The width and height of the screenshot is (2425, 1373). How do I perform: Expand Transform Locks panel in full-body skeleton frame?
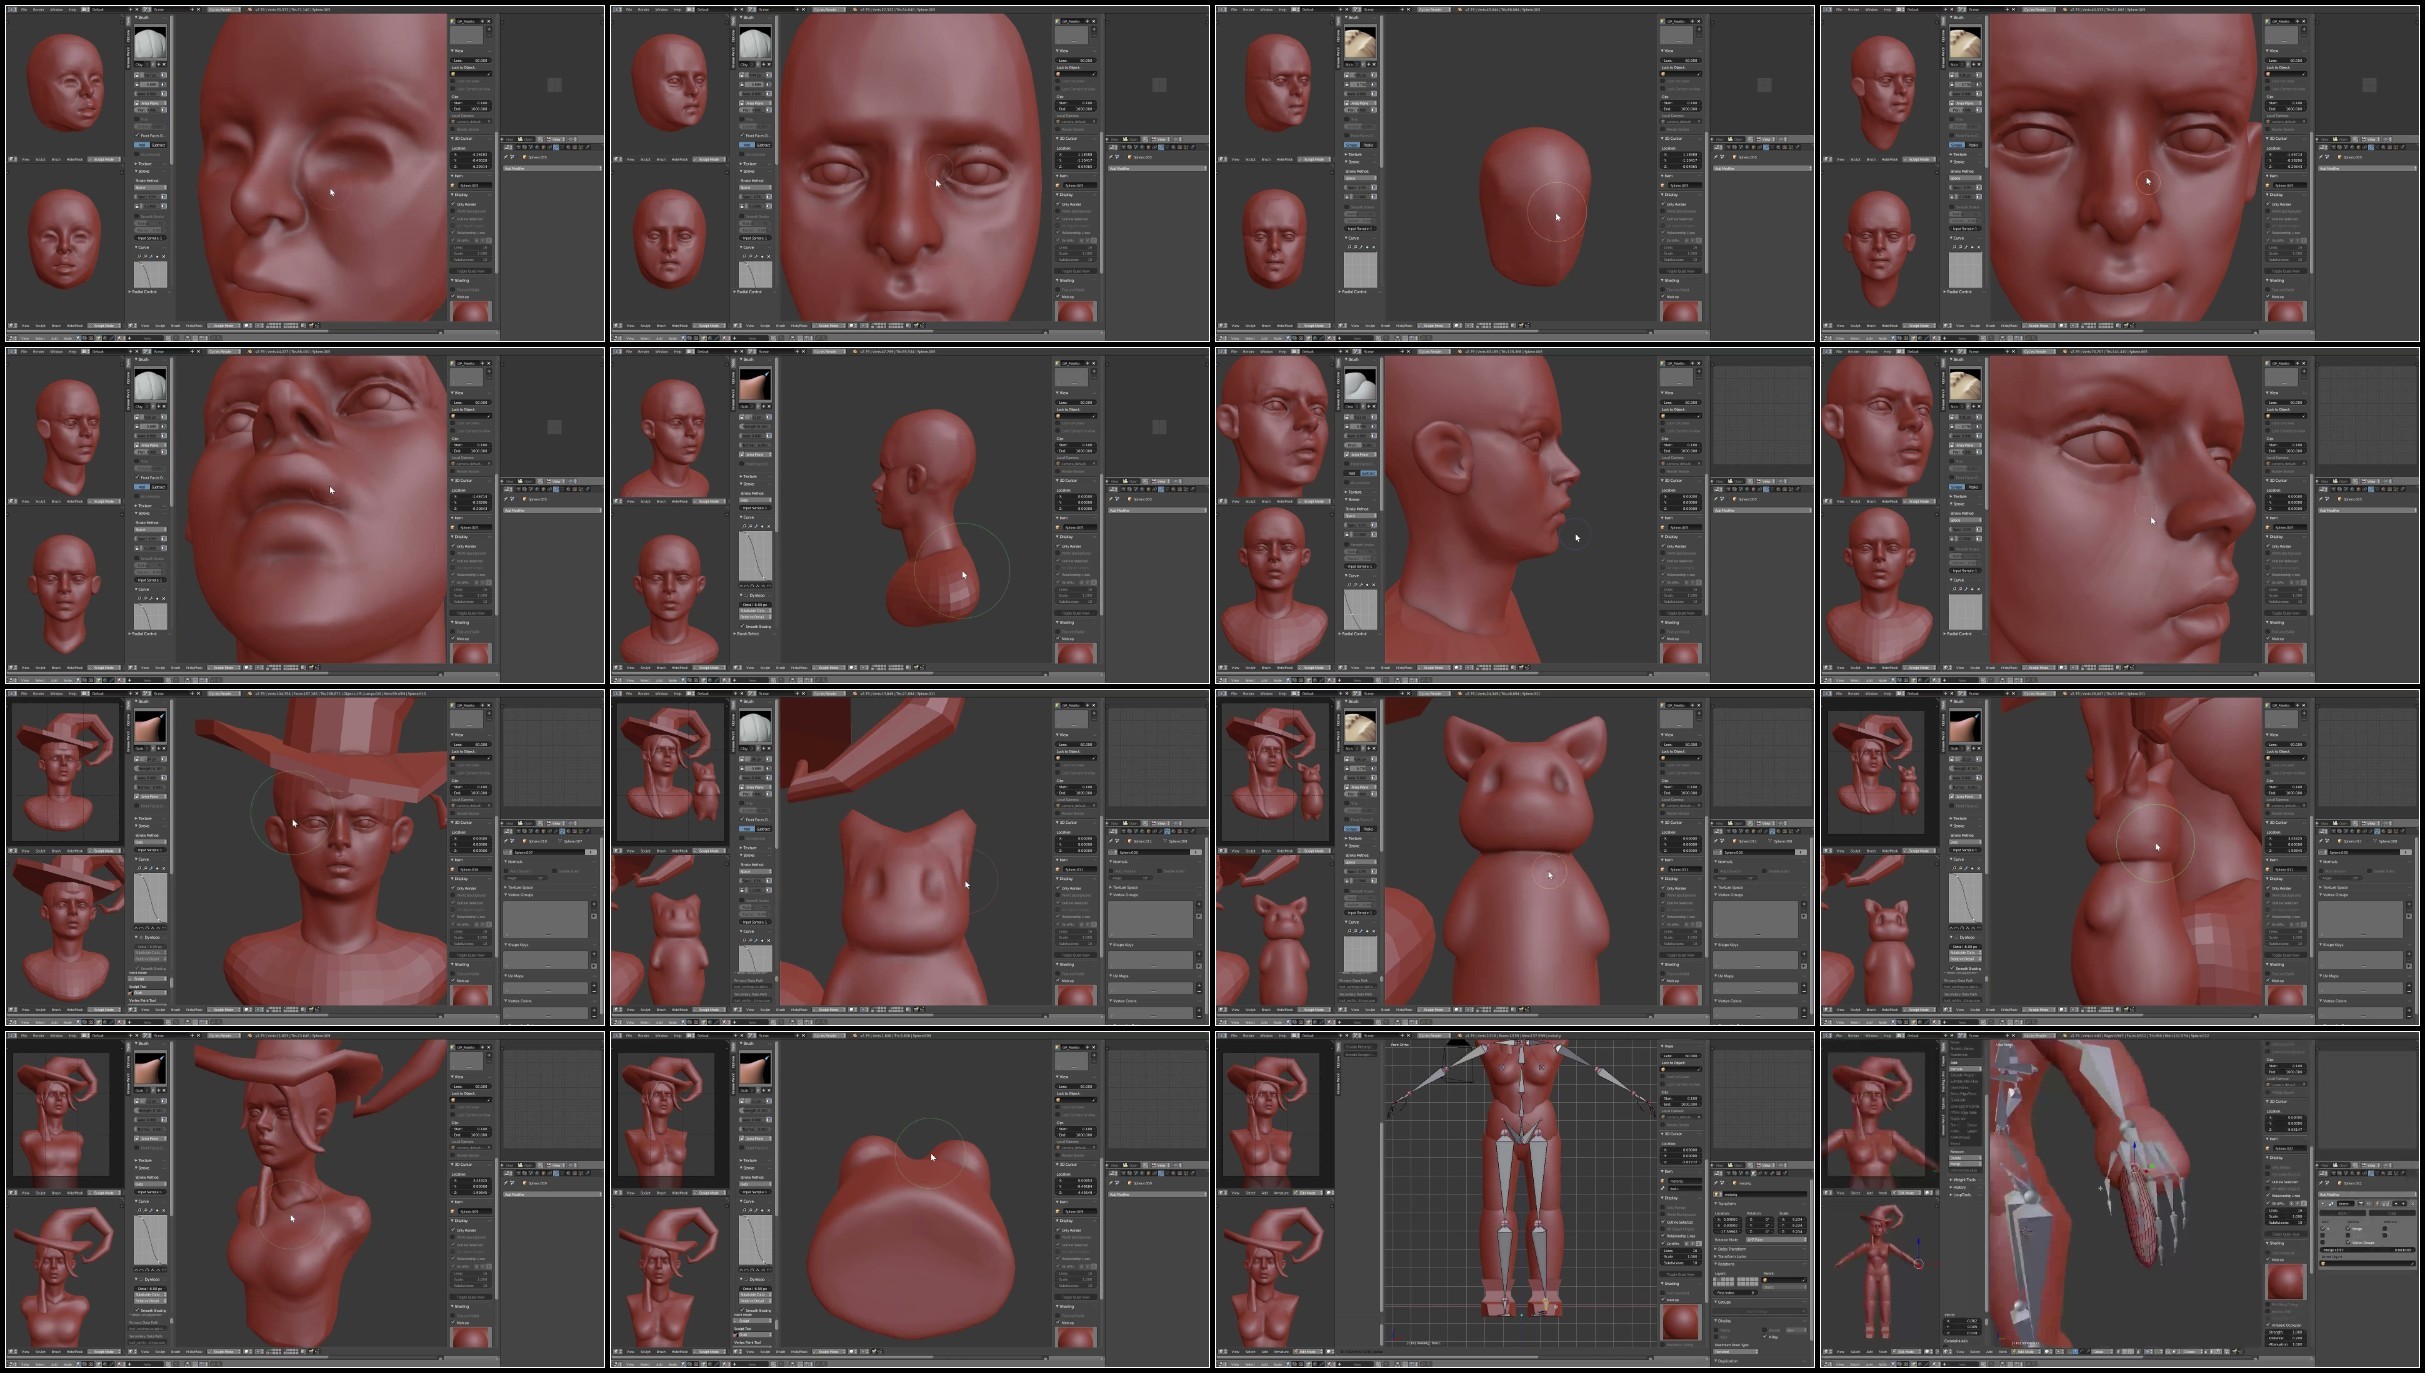[1731, 1257]
